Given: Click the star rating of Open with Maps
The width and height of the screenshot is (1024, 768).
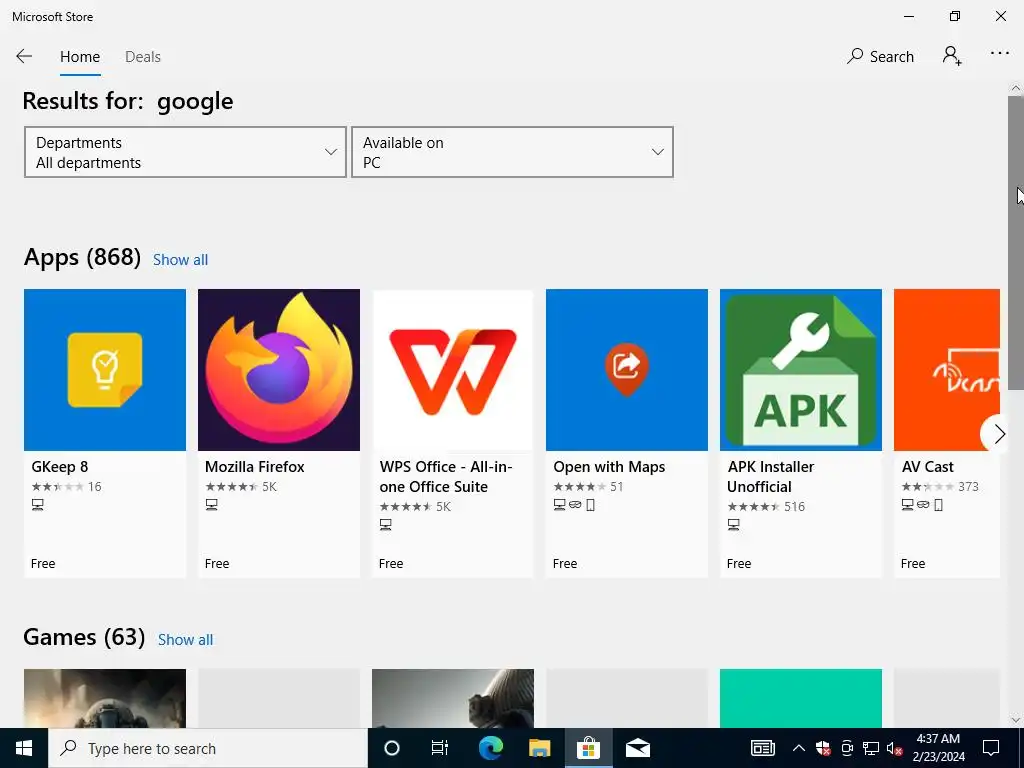Looking at the screenshot, I should 579,487.
